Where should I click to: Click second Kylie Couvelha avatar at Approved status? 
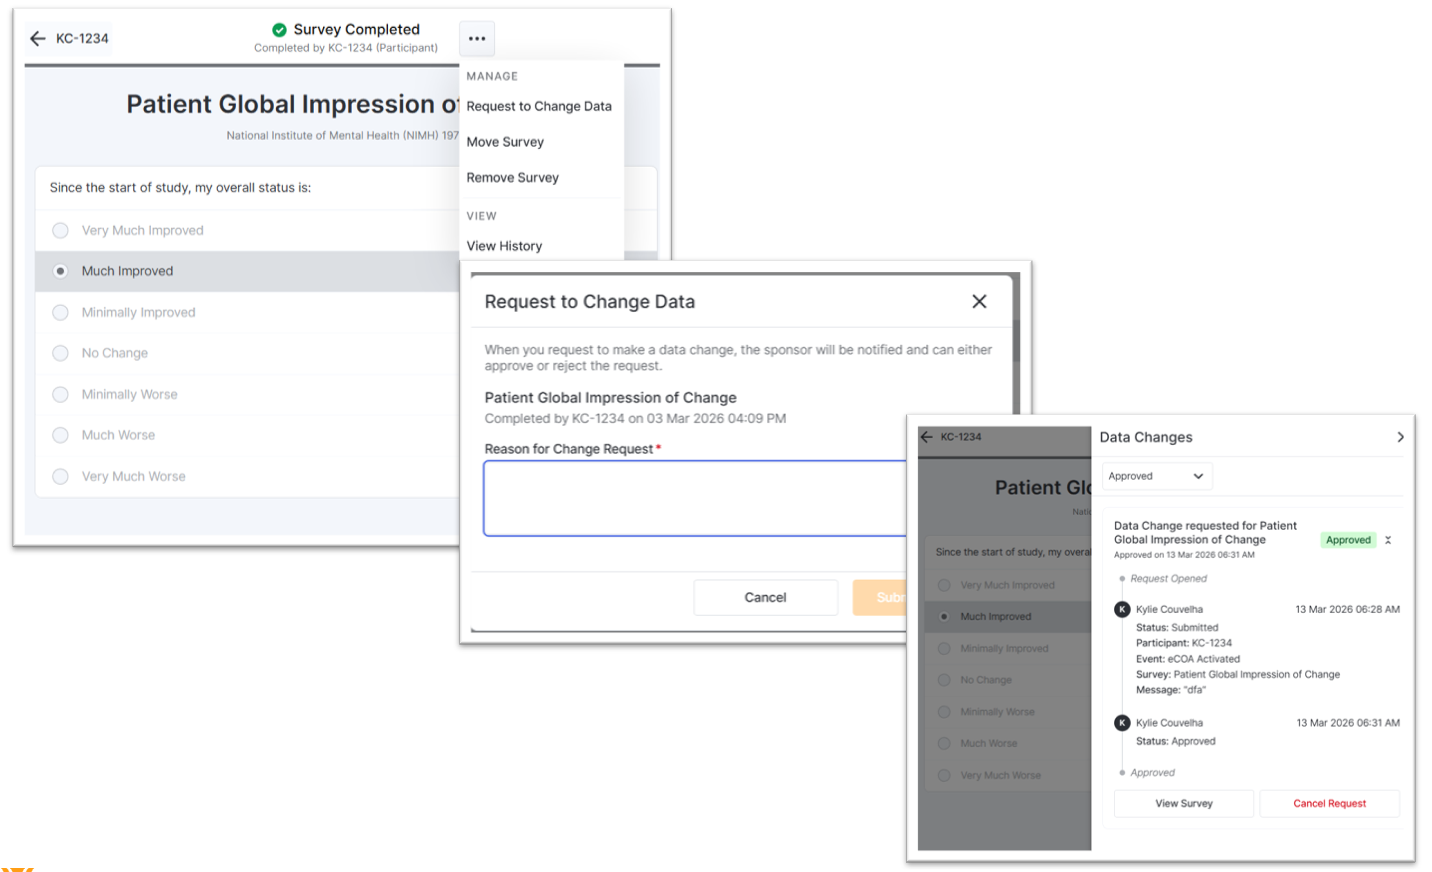coord(1122,723)
